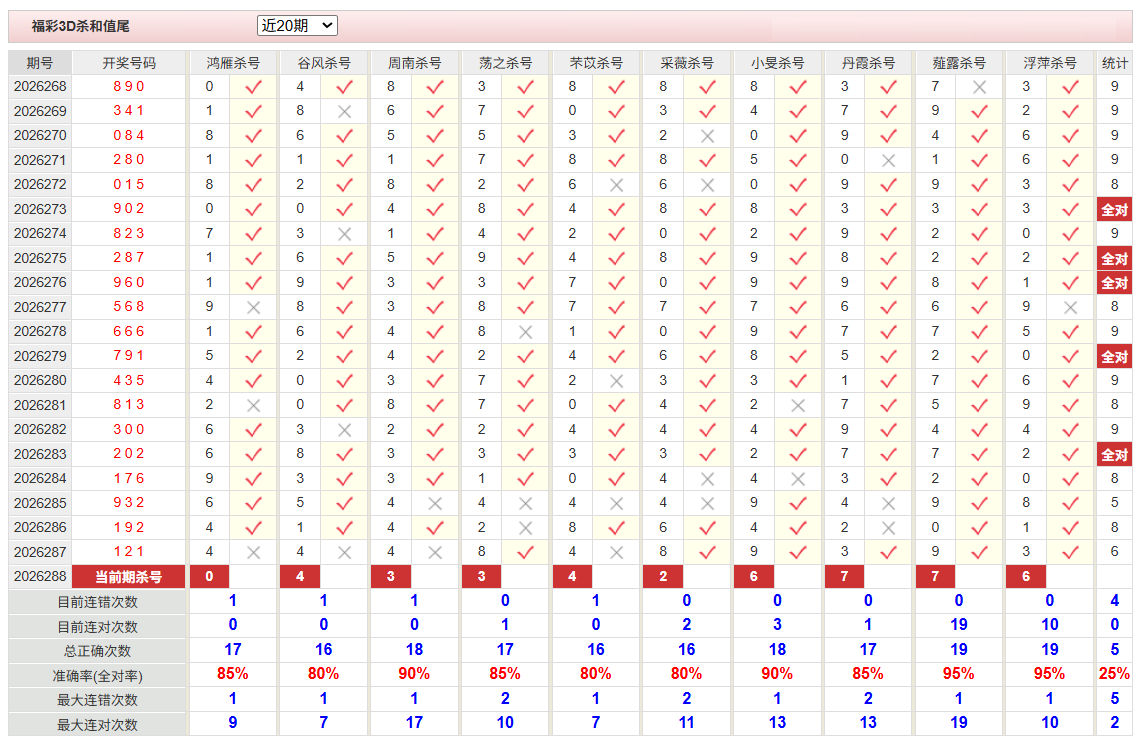Viewport: 1144px width, 746px height.
Task: Select the 浮萍杀号 column header
Action: (1049, 63)
